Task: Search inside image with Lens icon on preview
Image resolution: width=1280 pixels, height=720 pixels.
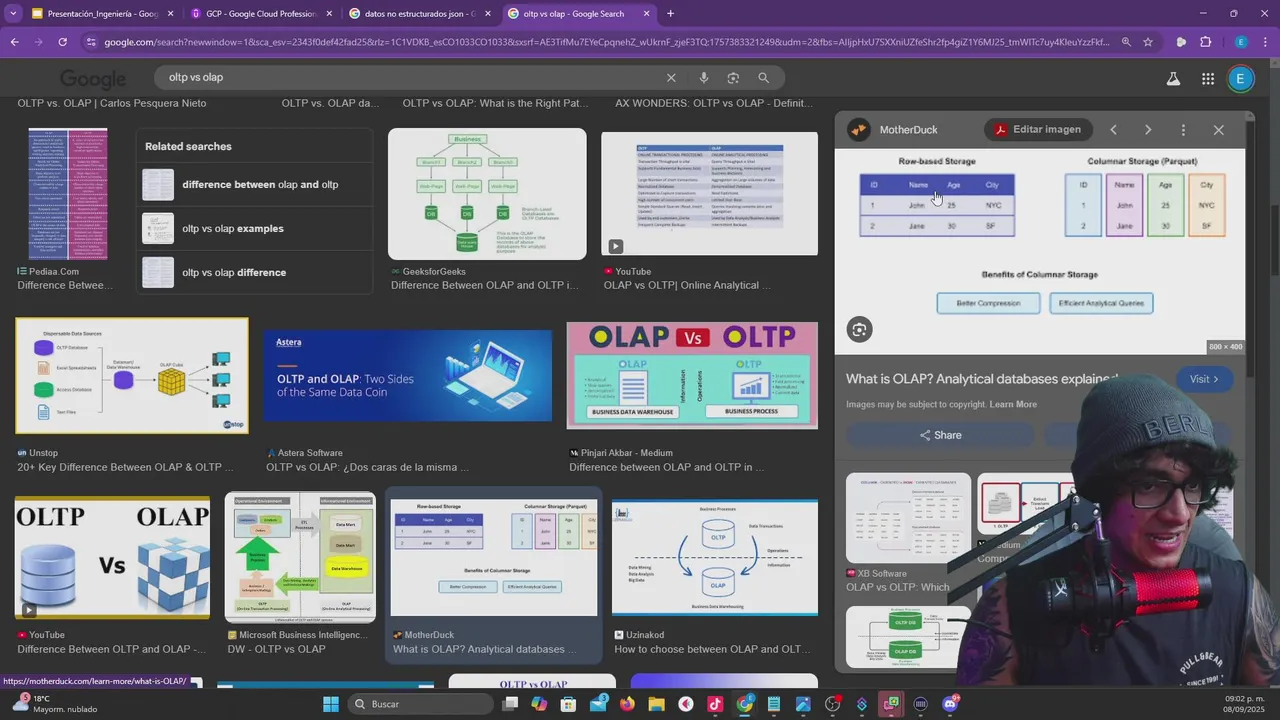Action: tap(859, 329)
